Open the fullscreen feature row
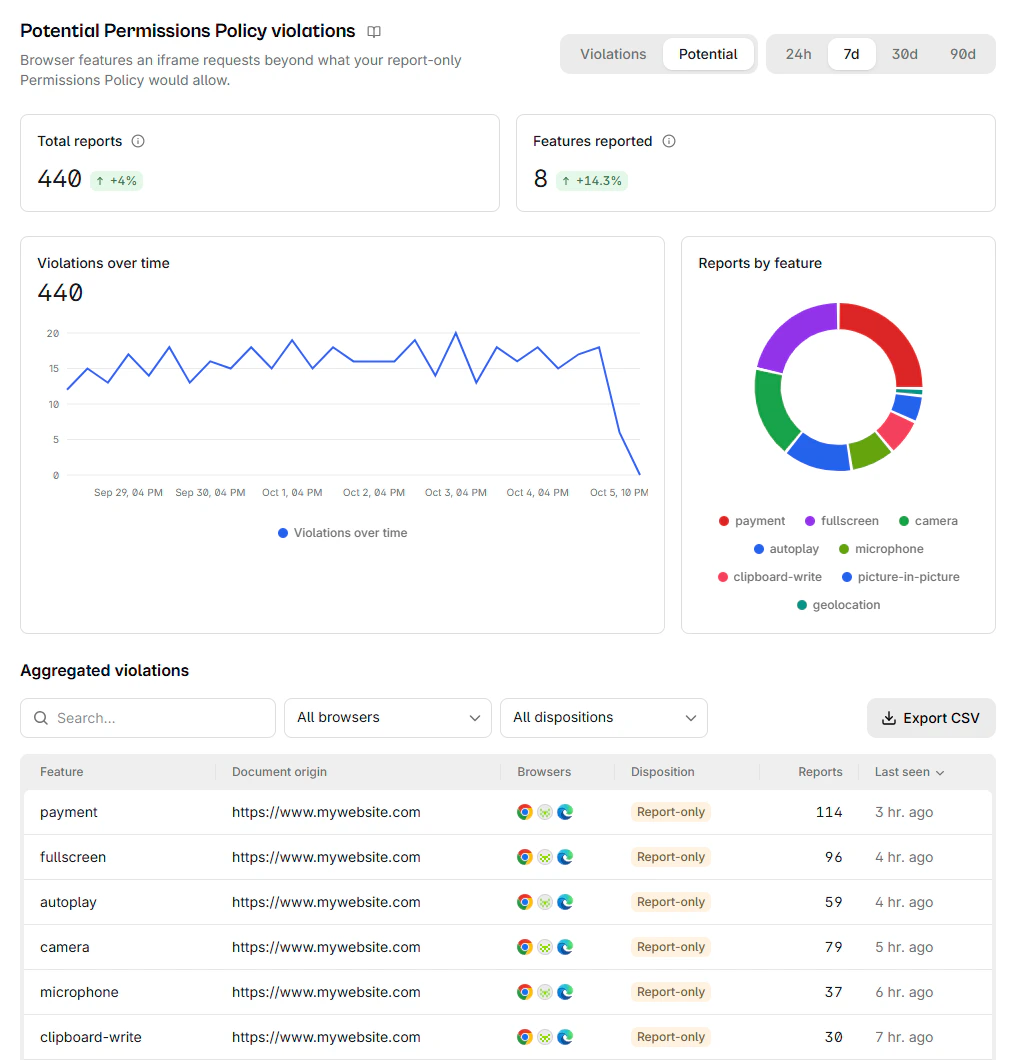Image resolution: width=1016 pixels, height=1060 pixels. 508,857
